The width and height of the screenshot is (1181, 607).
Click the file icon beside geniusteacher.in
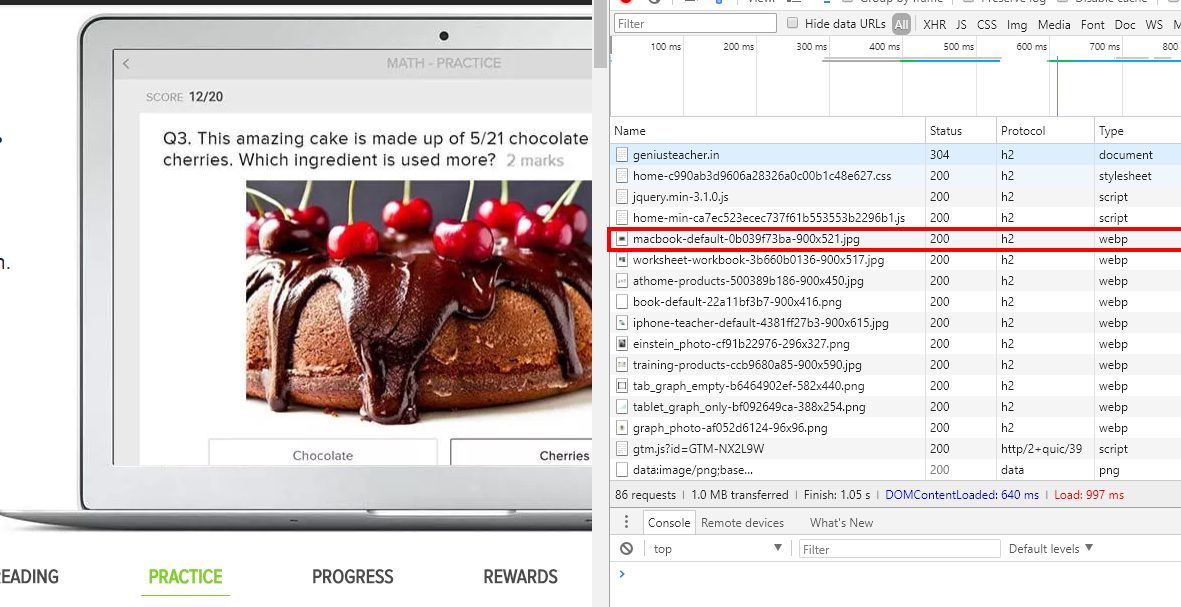click(x=621, y=155)
